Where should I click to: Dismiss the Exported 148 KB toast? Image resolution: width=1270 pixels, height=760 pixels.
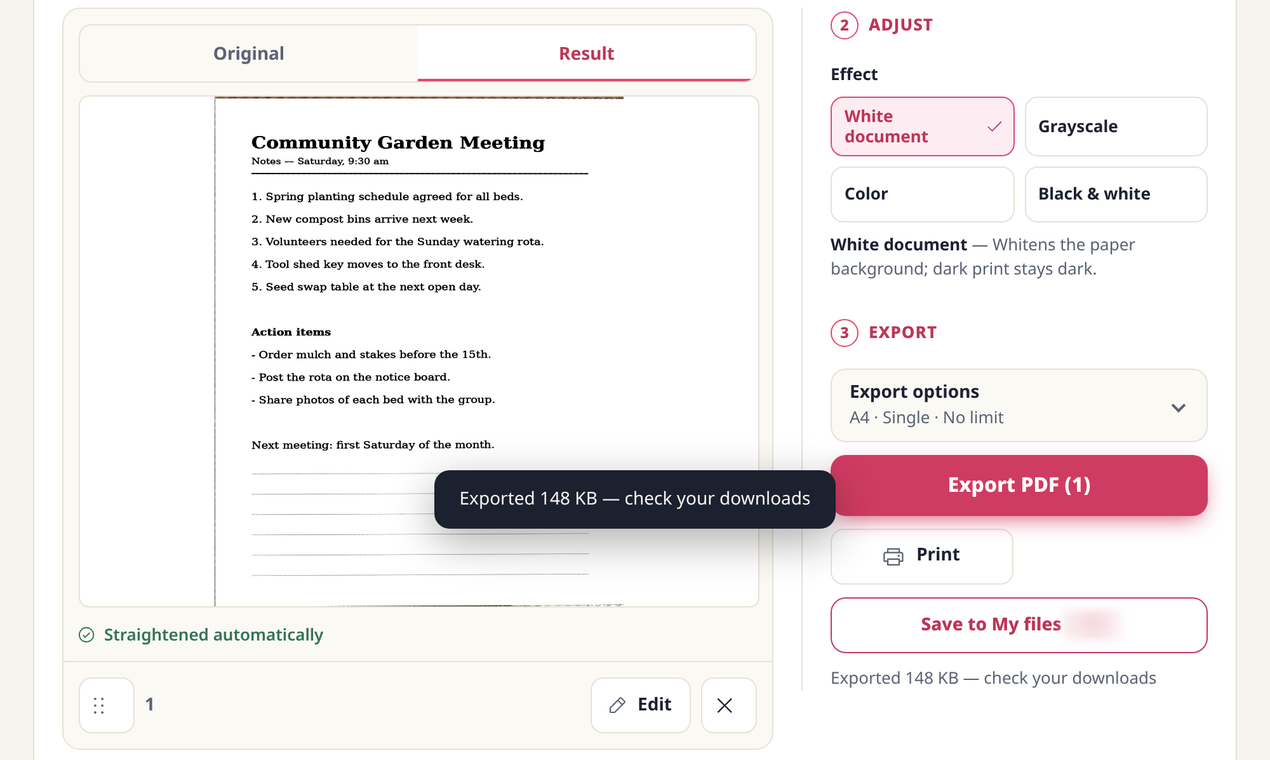635,499
